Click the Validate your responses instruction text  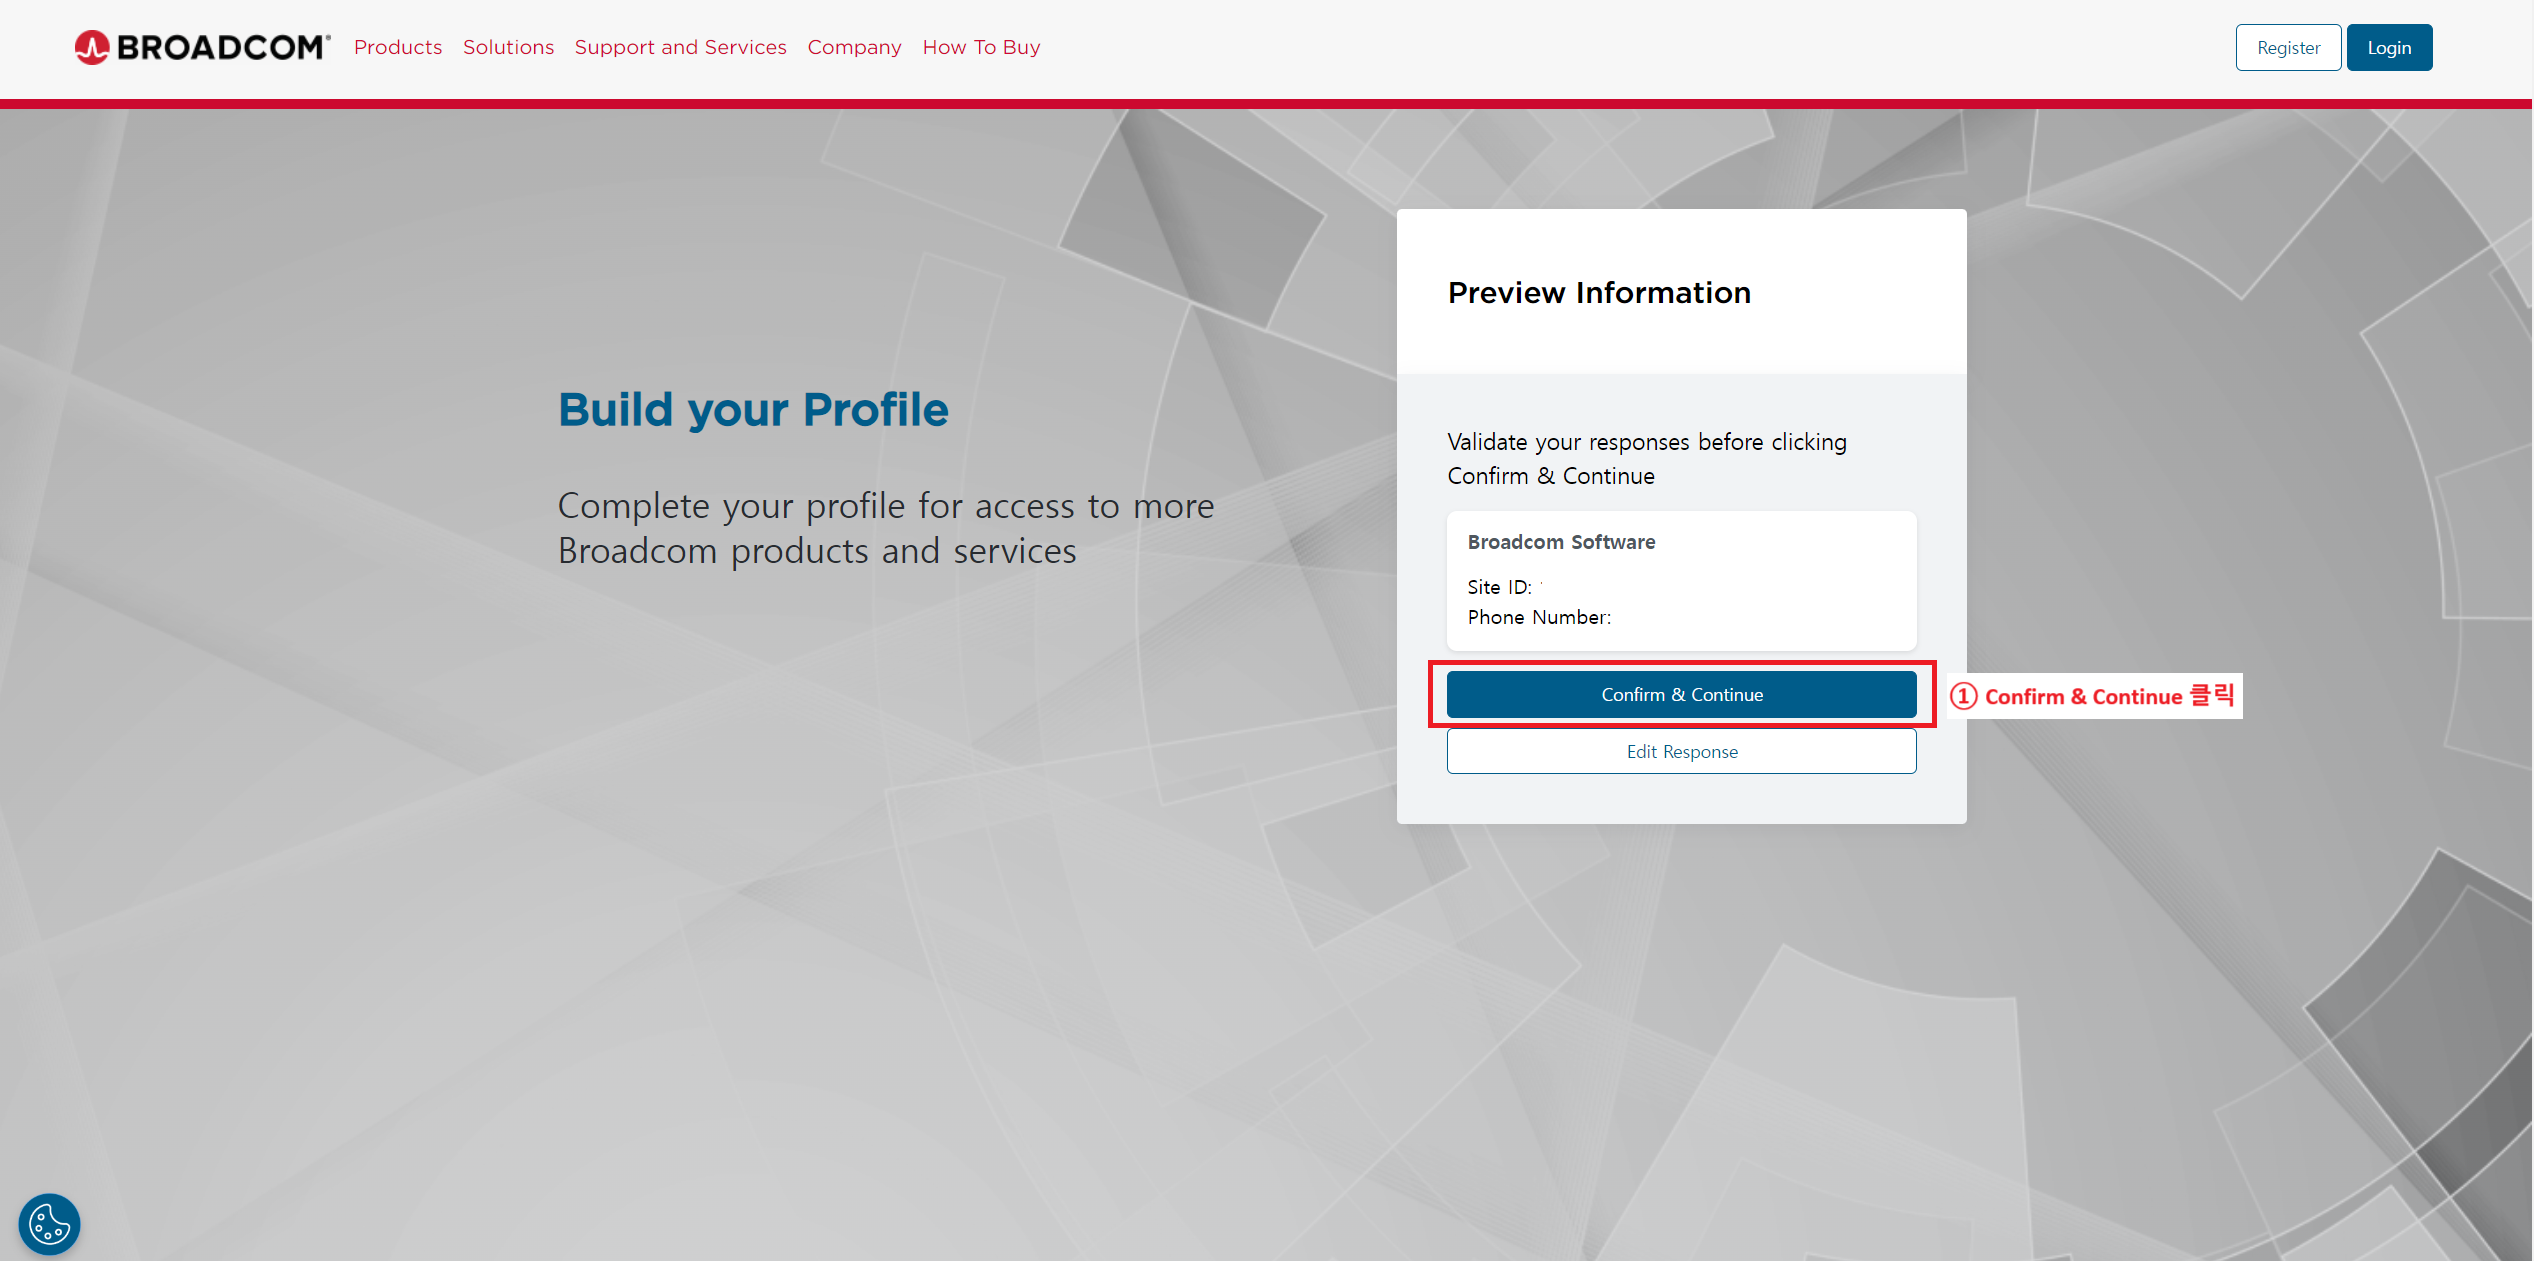click(x=1646, y=458)
